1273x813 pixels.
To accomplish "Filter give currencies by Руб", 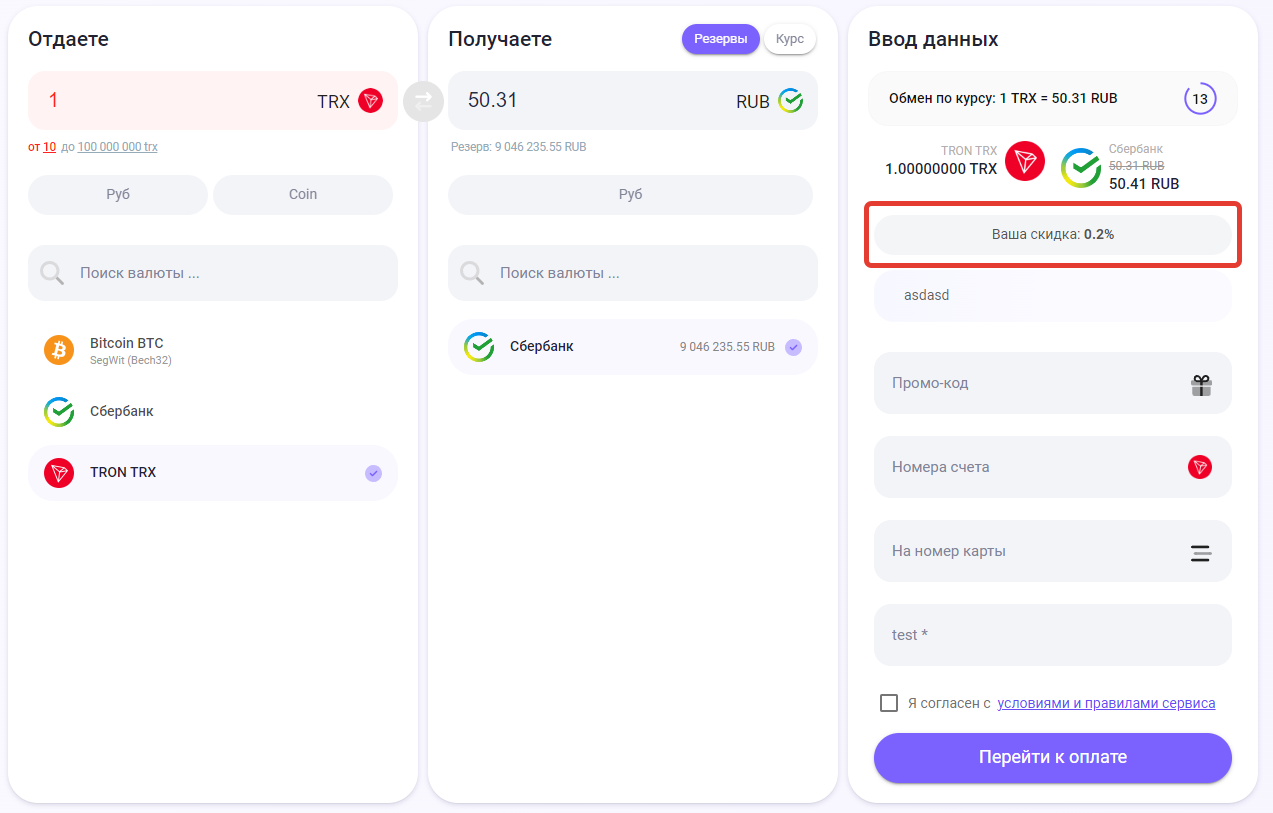I will coord(118,195).
